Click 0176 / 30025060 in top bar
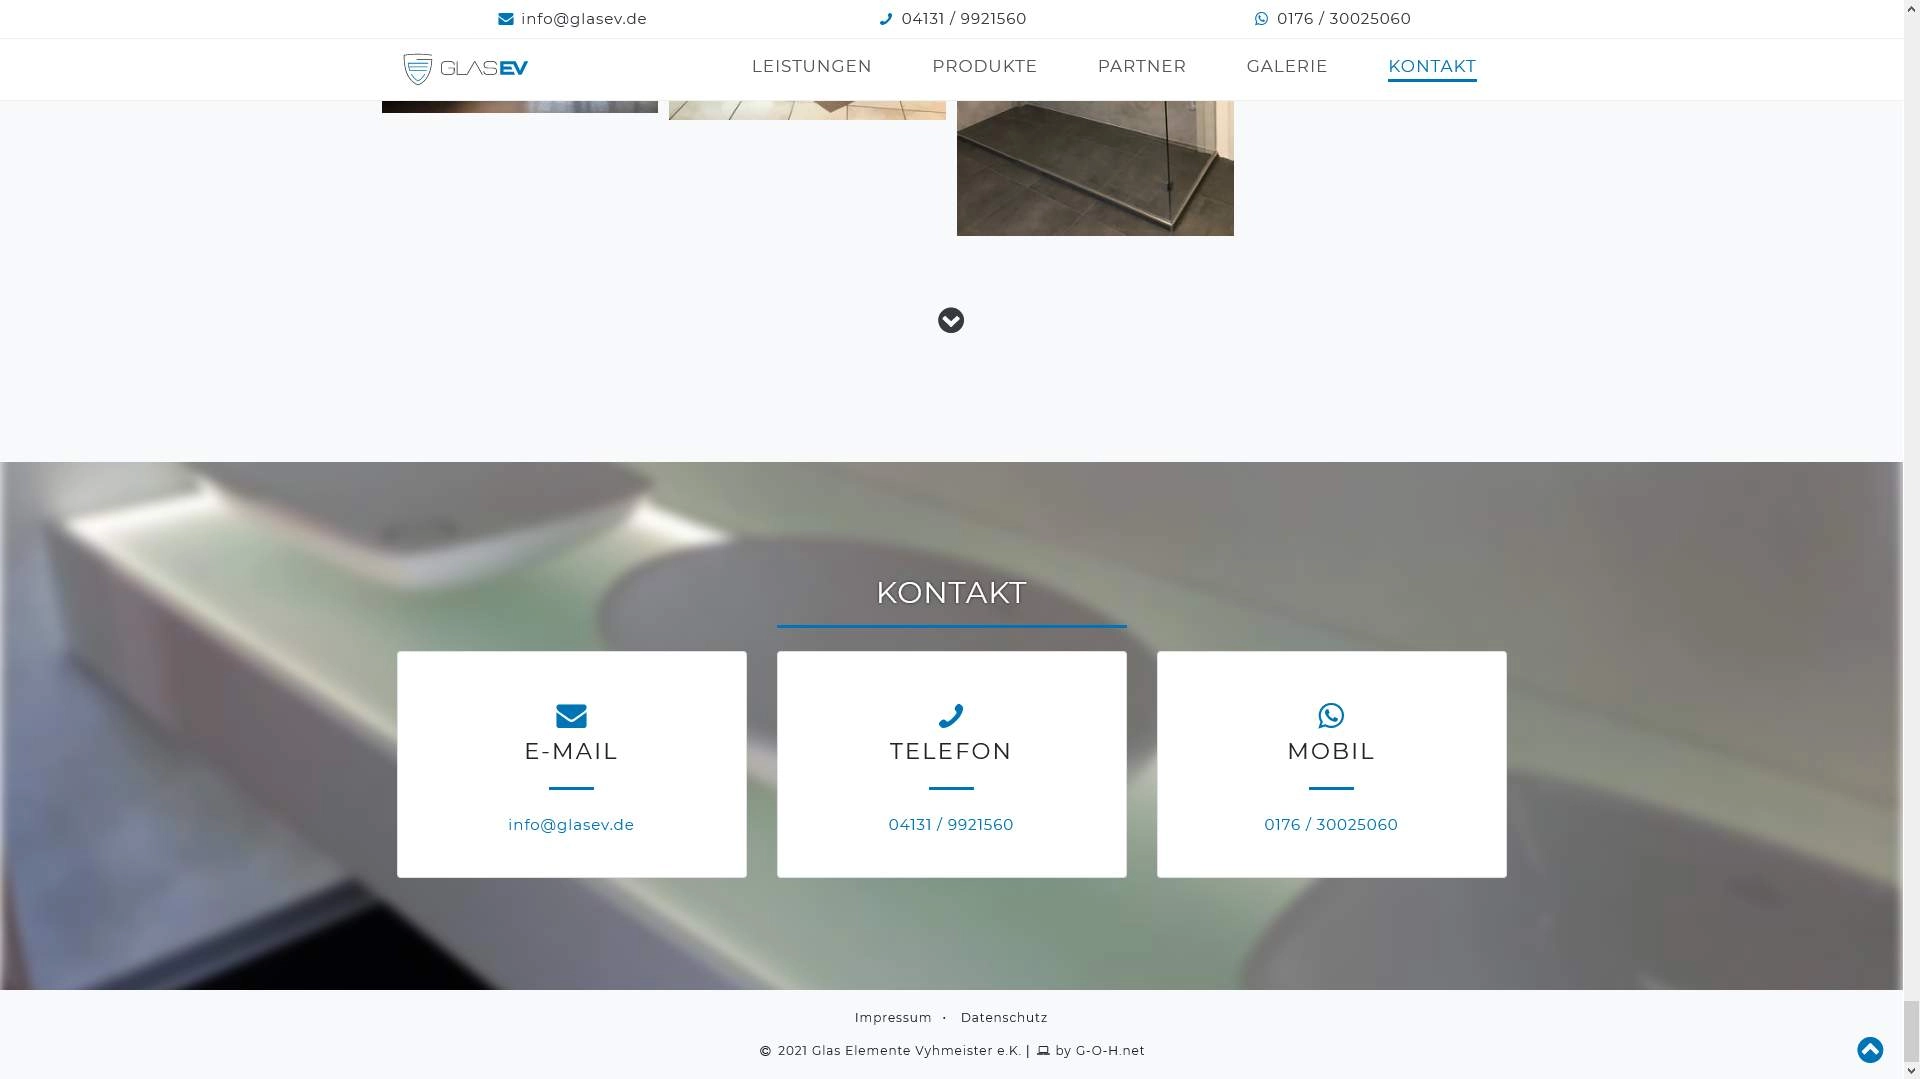 pos(1344,19)
